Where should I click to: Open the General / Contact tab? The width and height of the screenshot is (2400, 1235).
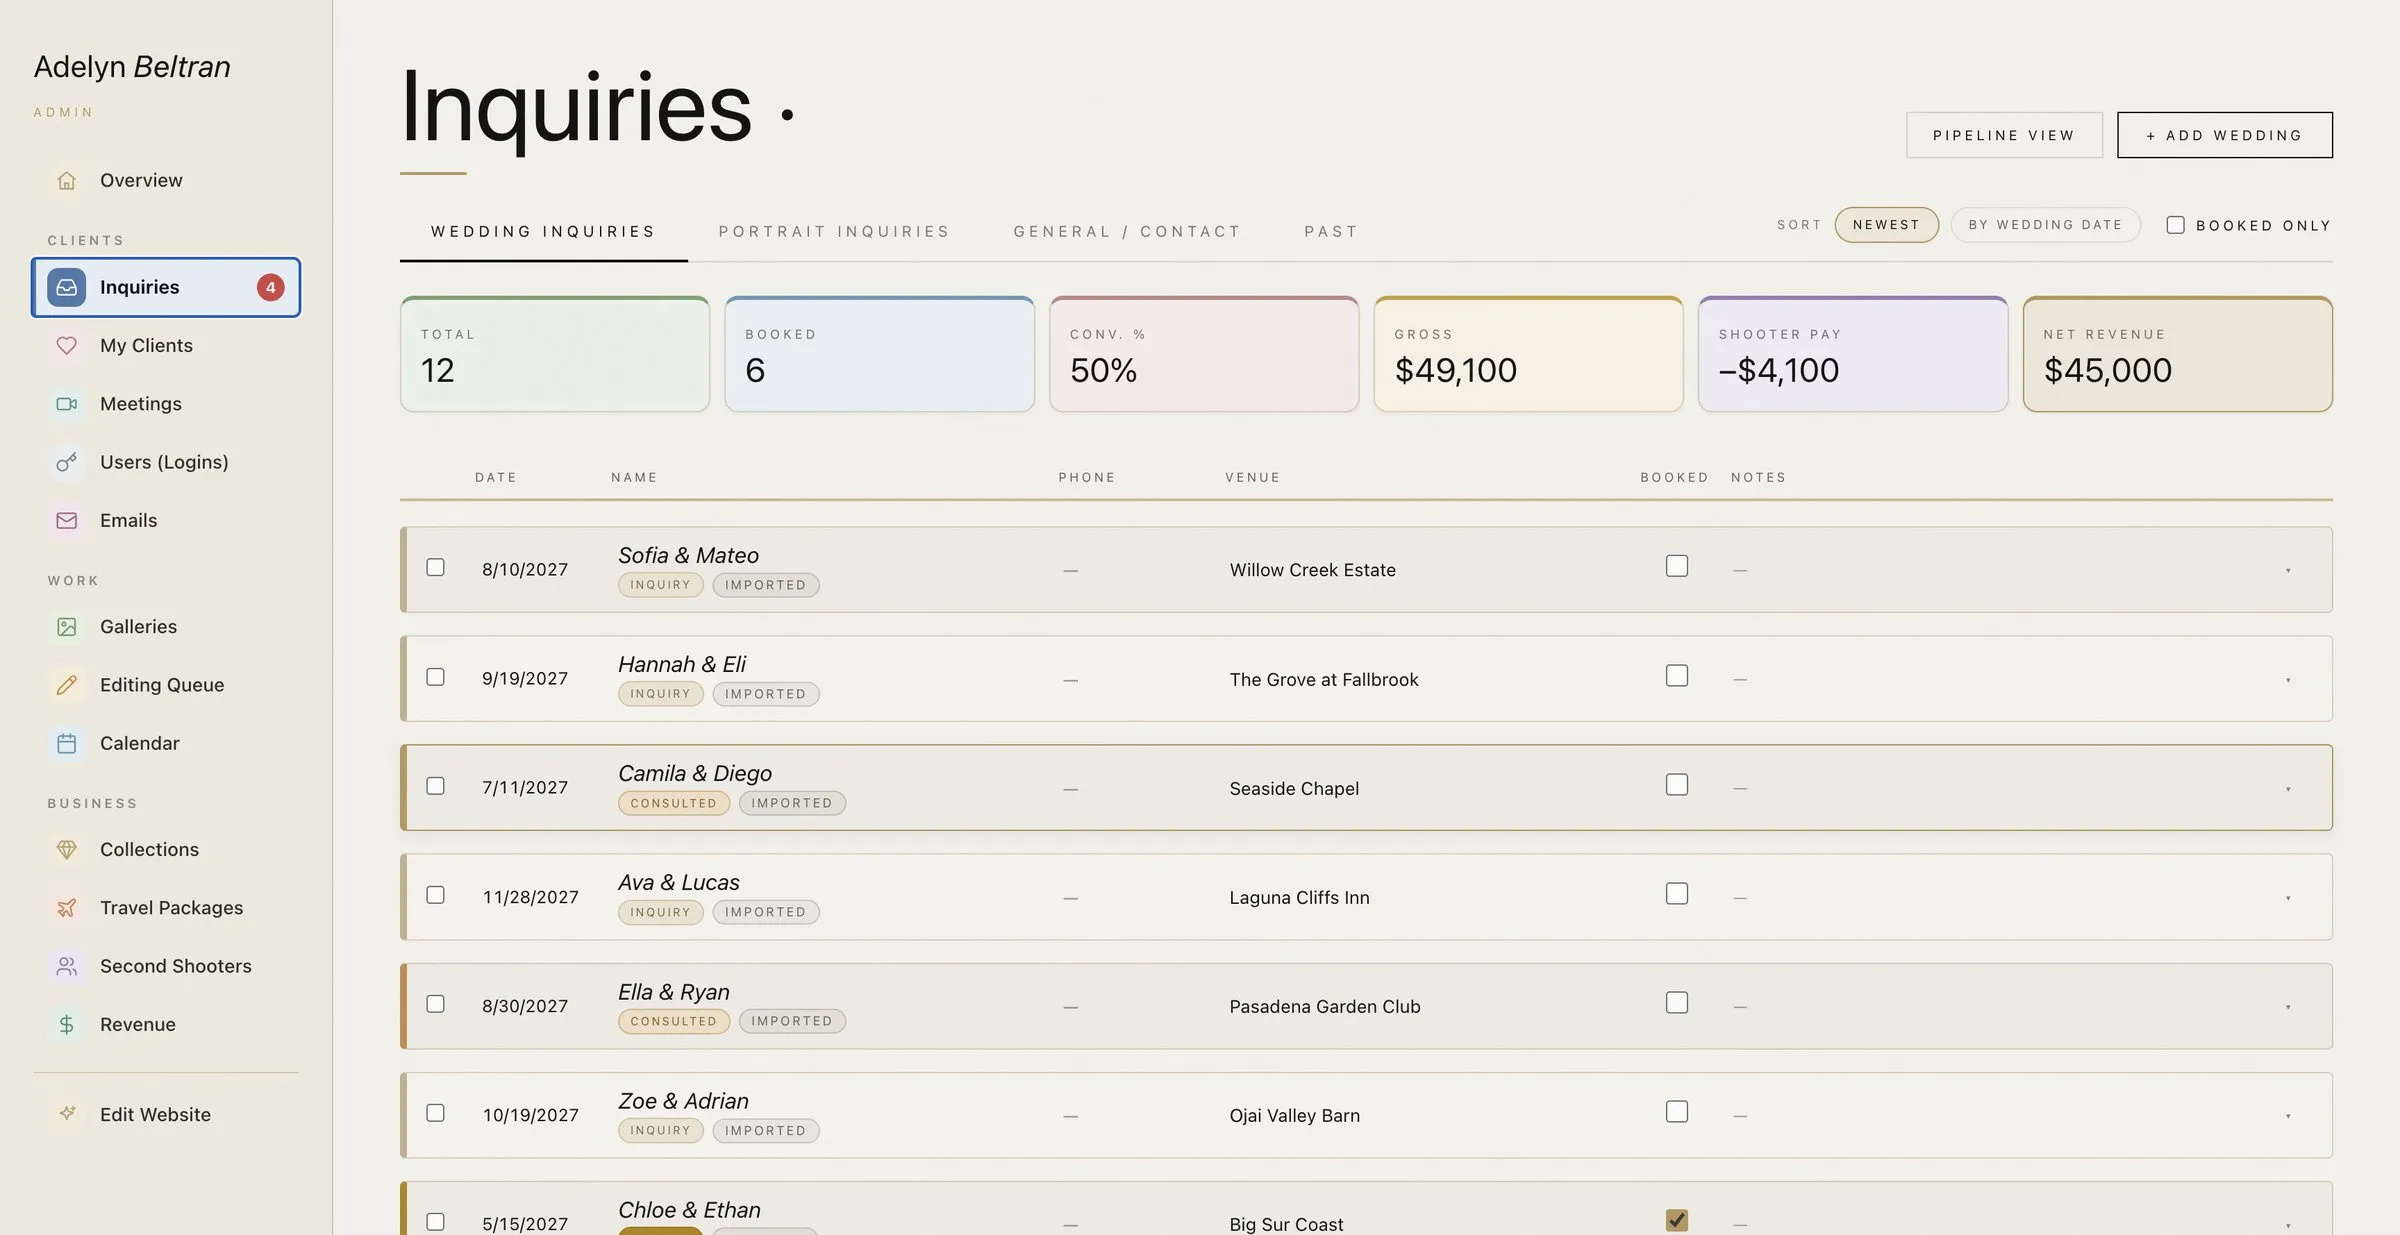tap(1127, 231)
